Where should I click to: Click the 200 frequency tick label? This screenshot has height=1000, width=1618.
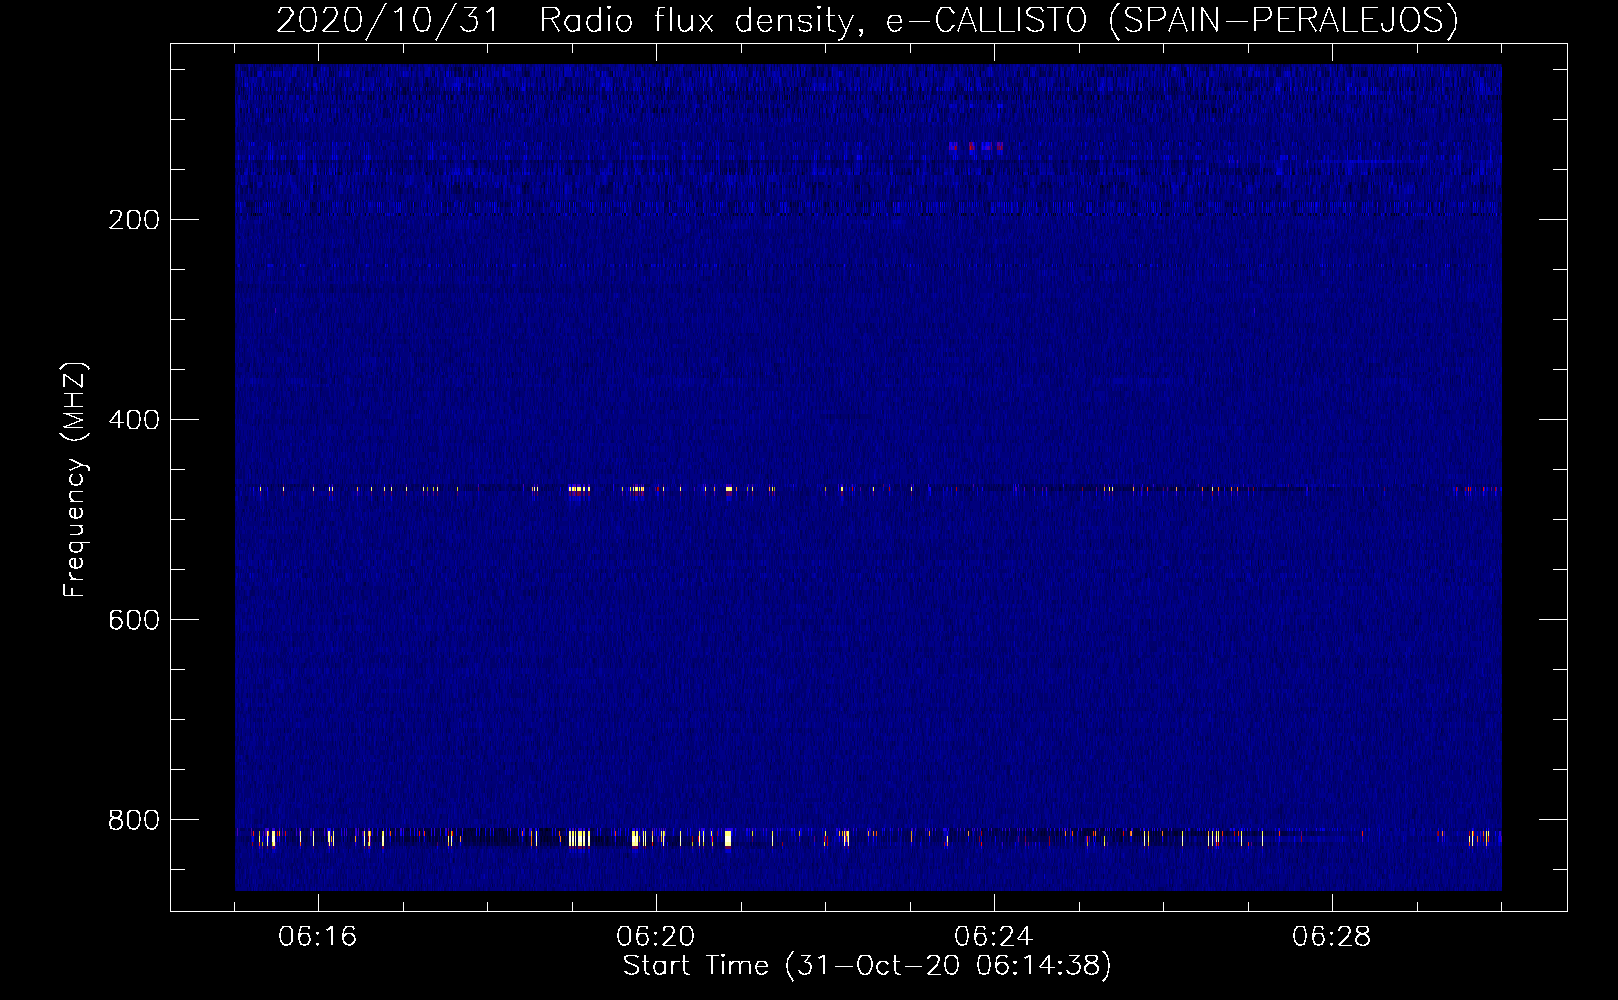coord(134,220)
